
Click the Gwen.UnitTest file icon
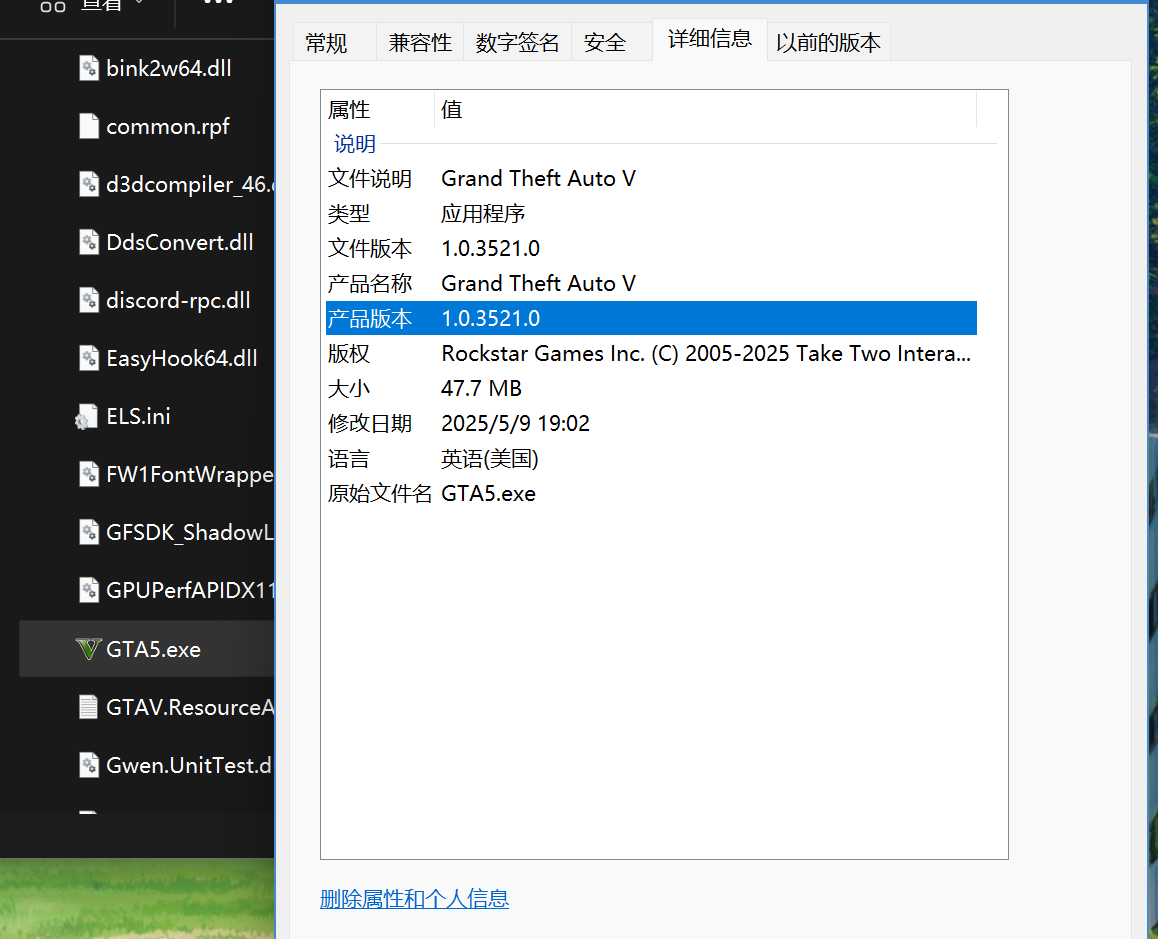point(89,765)
